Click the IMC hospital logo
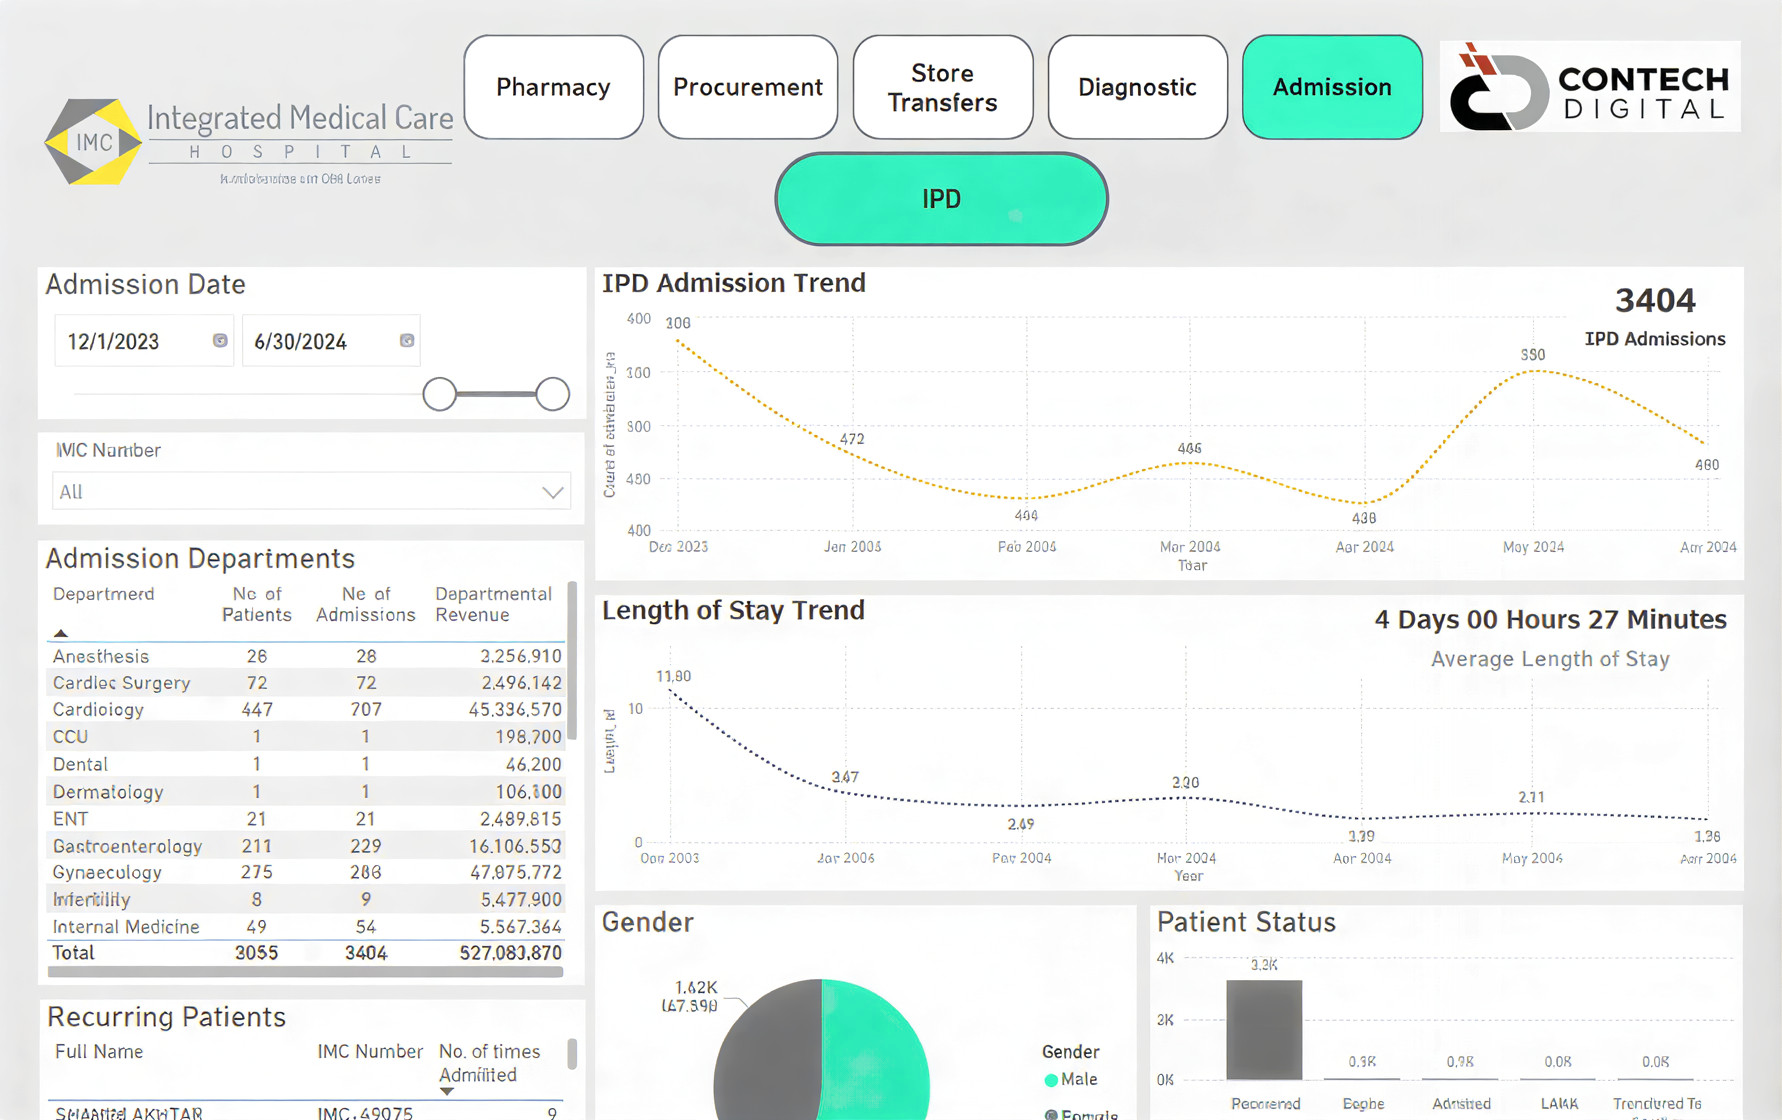1782x1120 pixels. [93, 142]
